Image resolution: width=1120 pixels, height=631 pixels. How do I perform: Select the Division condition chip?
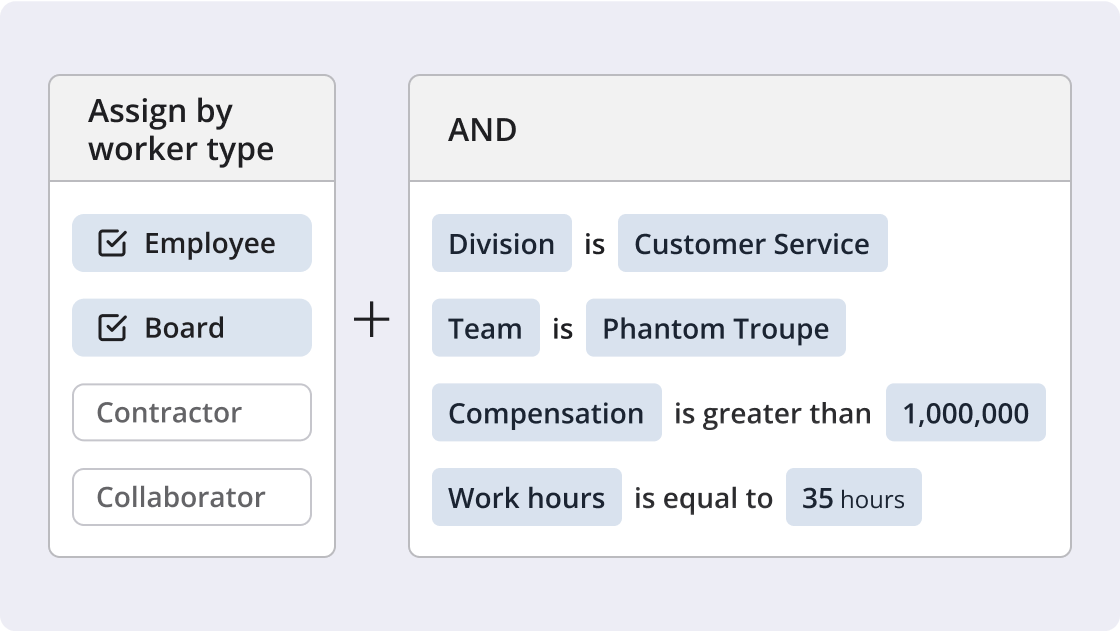501,243
